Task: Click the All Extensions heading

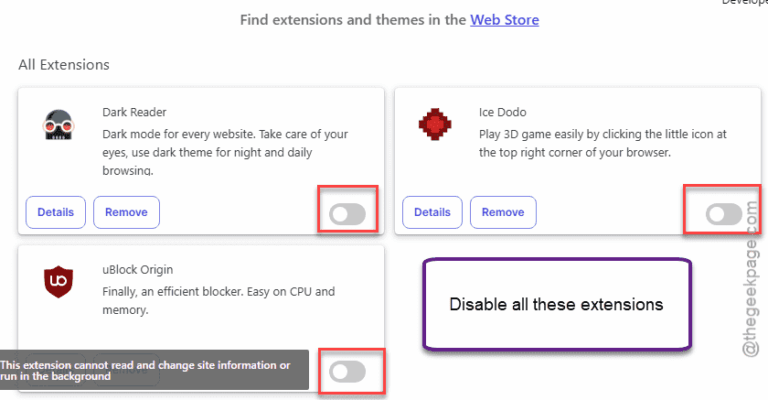Action: point(64,65)
